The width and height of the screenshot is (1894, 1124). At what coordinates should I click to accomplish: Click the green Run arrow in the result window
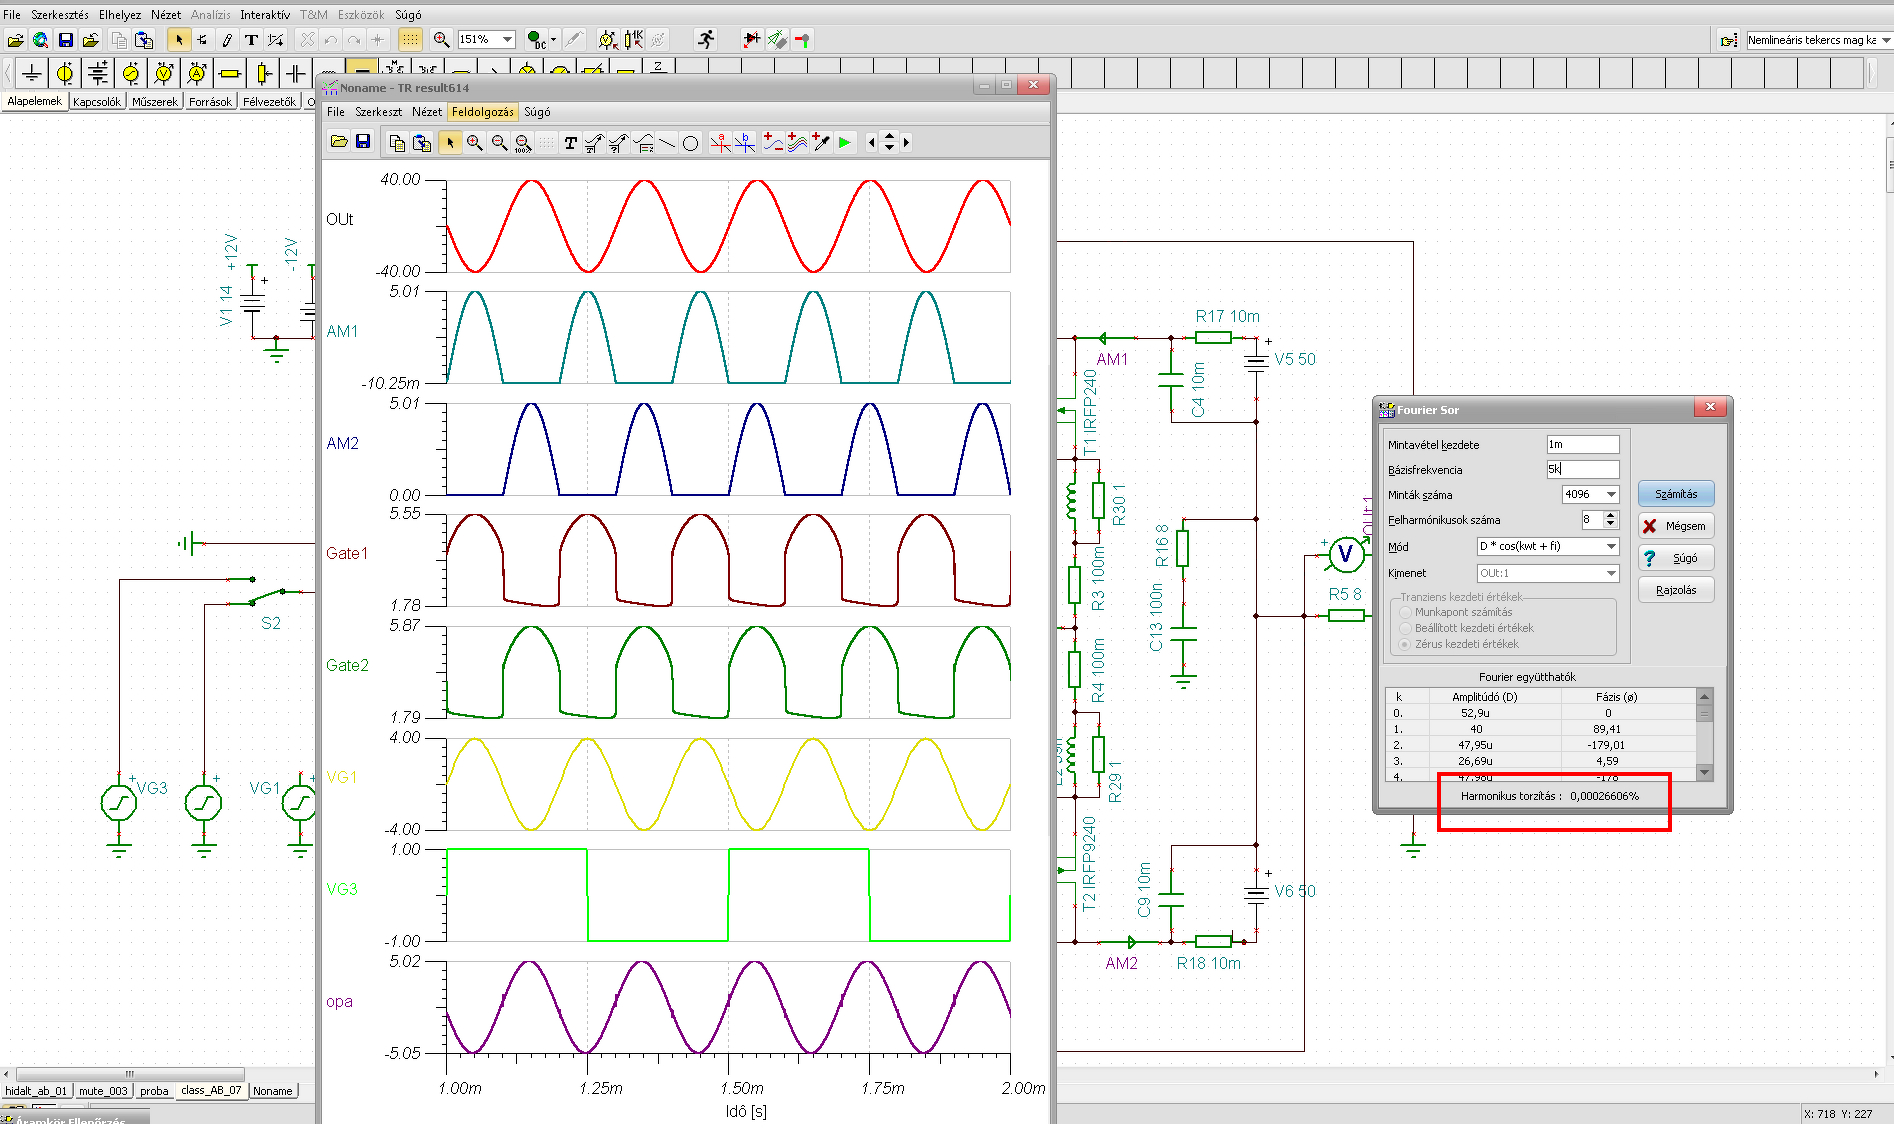[845, 143]
